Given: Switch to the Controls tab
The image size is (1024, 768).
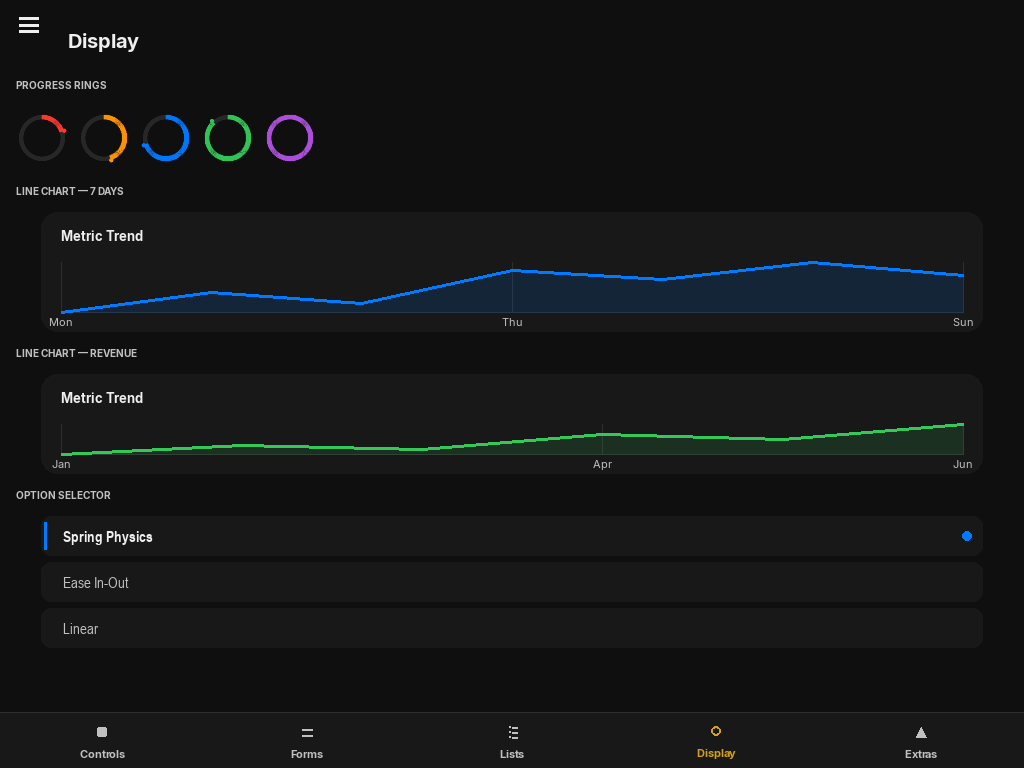Looking at the screenshot, I should click(x=102, y=742).
